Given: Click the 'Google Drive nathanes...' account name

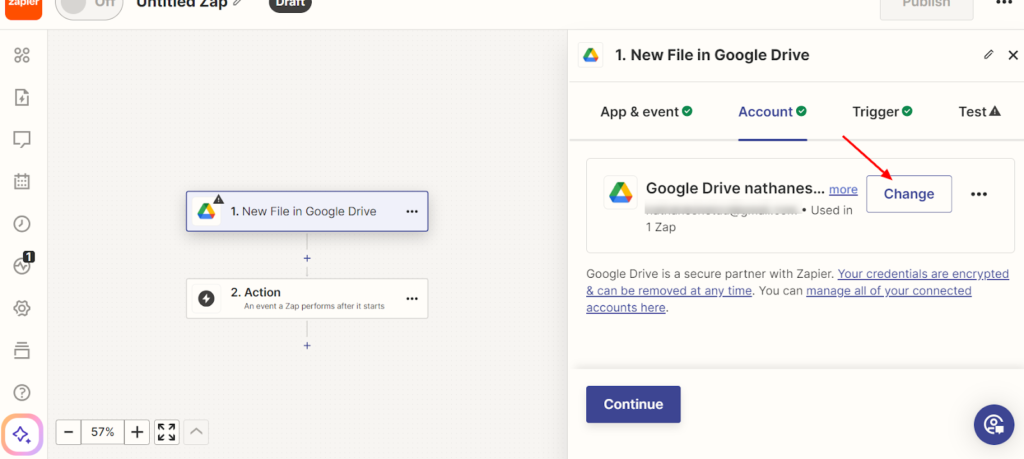Looking at the screenshot, I should click(x=735, y=189).
